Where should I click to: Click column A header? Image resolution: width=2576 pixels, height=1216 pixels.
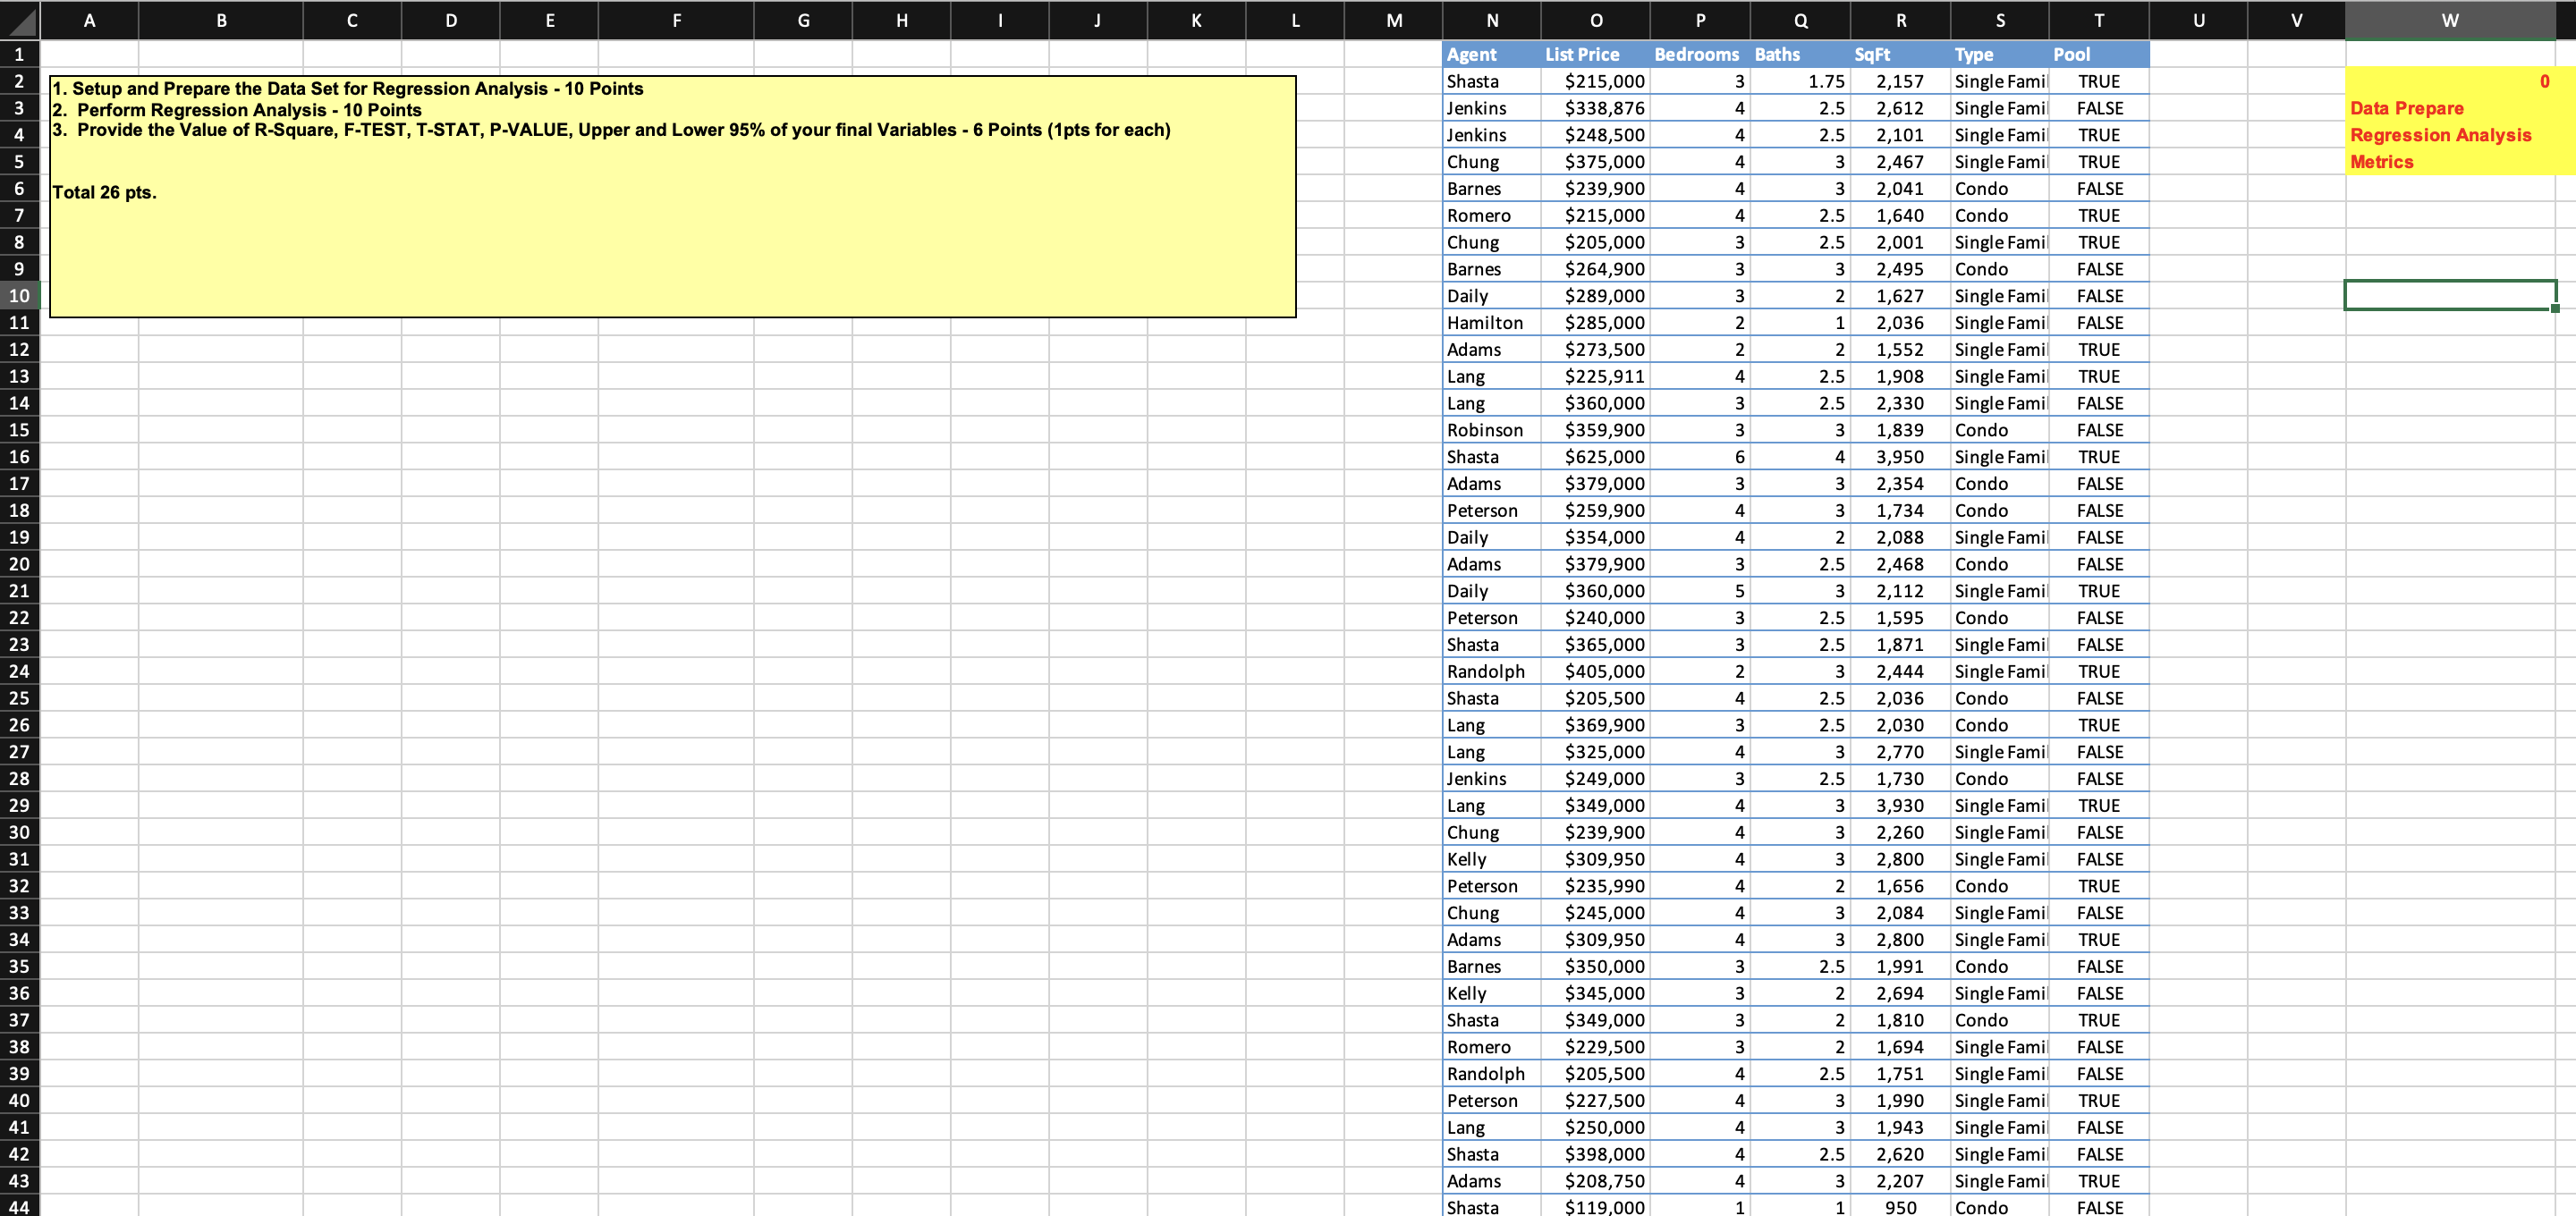[x=89, y=20]
